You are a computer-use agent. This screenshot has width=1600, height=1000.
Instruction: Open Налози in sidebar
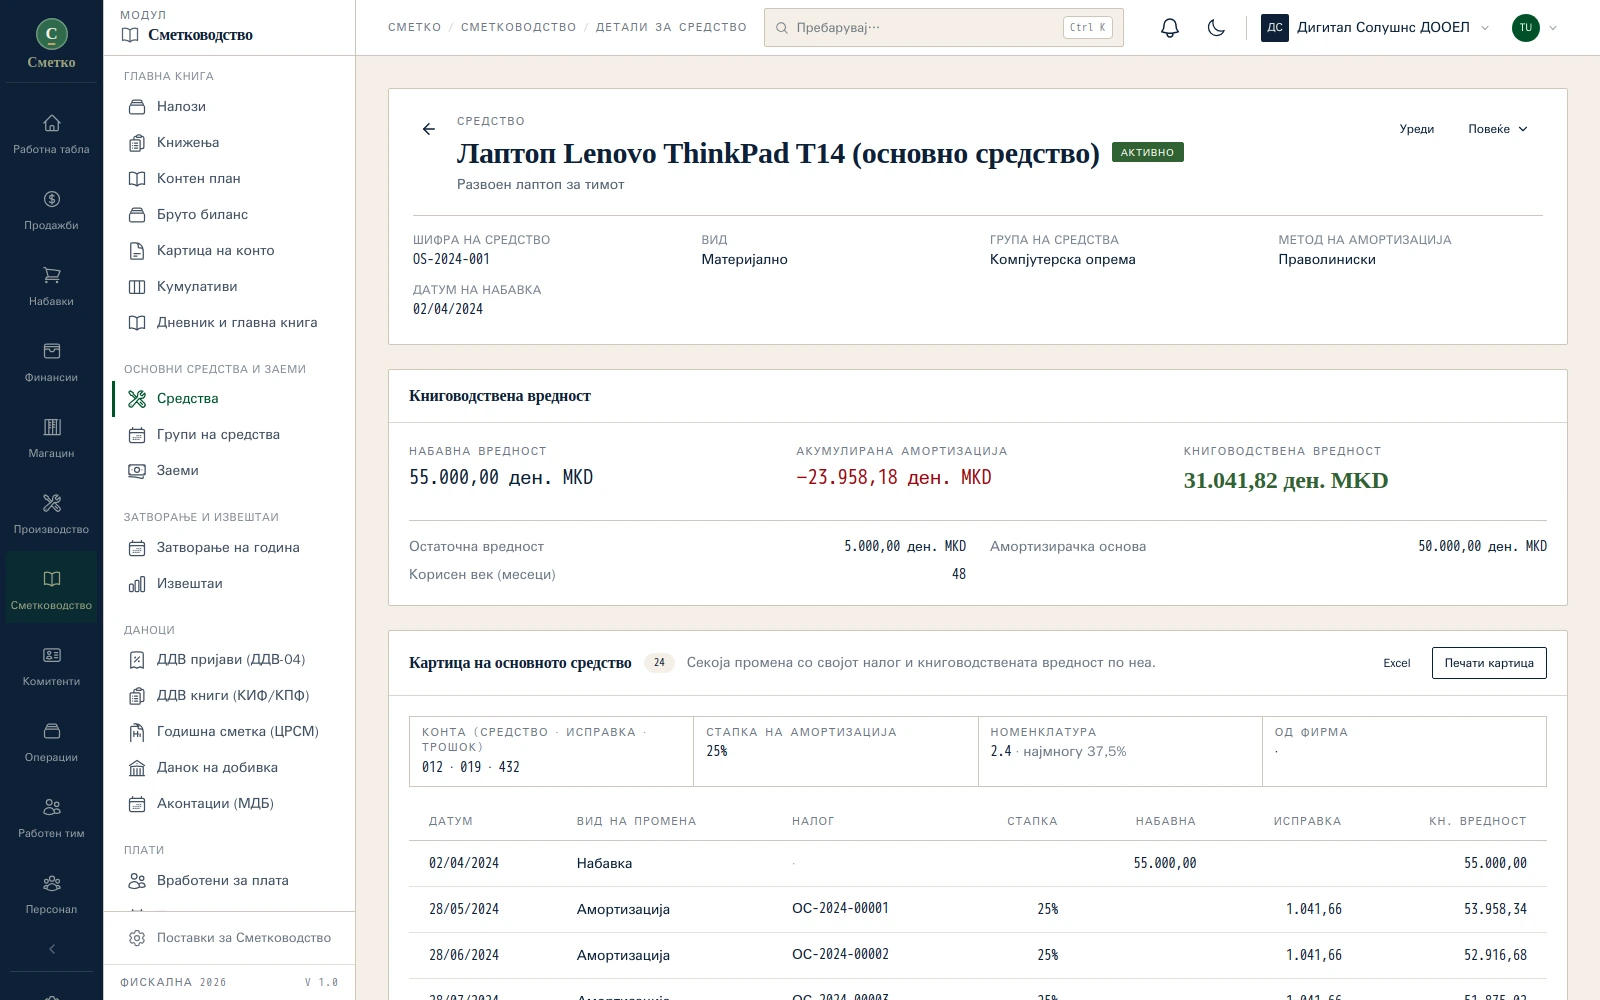pyautogui.click(x=230, y=107)
